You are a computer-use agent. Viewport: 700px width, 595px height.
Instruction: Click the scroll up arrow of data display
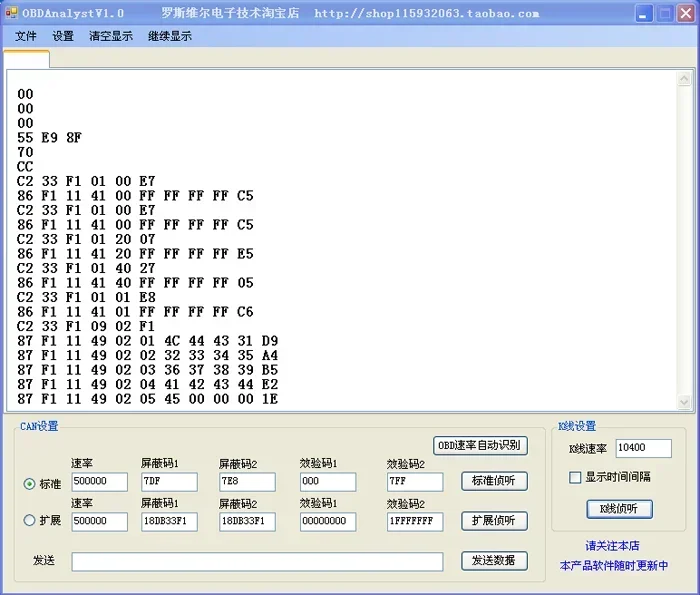684,79
